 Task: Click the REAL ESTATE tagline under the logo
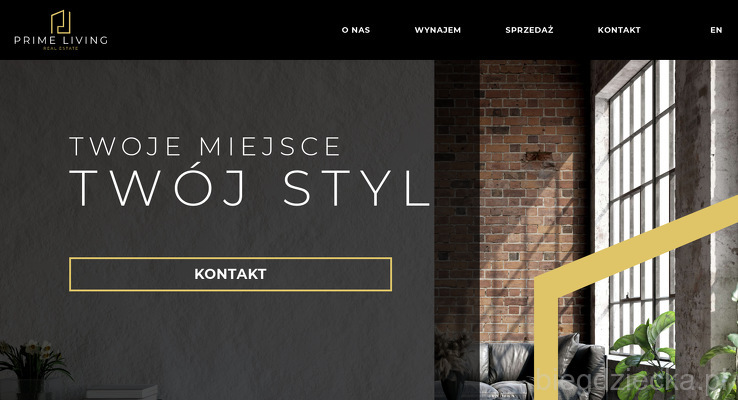tap(61, 48)
